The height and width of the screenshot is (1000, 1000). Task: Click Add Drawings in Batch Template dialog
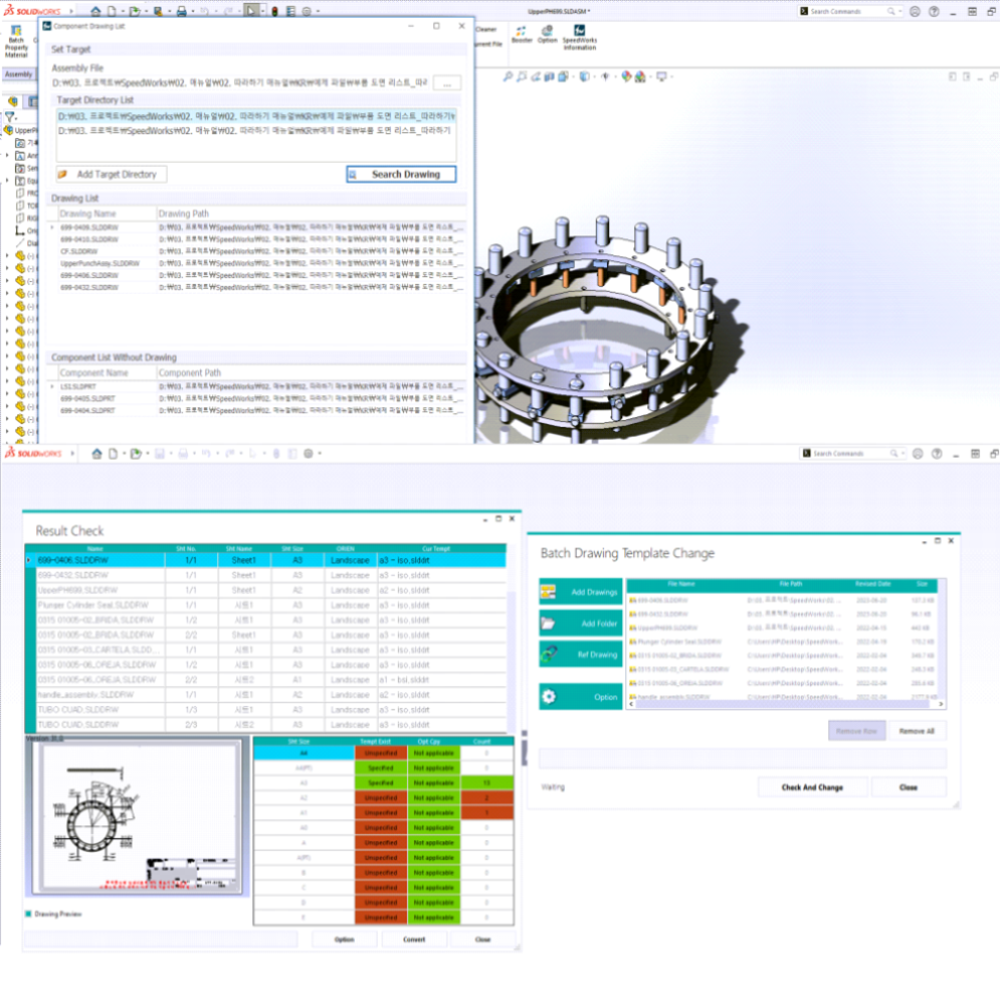[581, 592]
